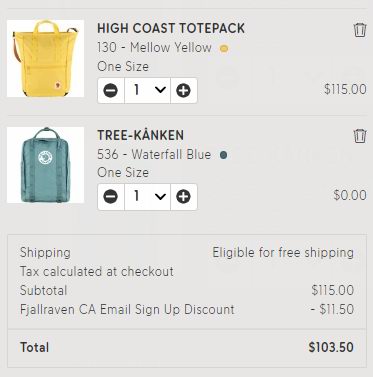Image resolution: width=373 pixels, height=377 pixels.
Task: Click the Subtotal label
Action: [43, 290]
